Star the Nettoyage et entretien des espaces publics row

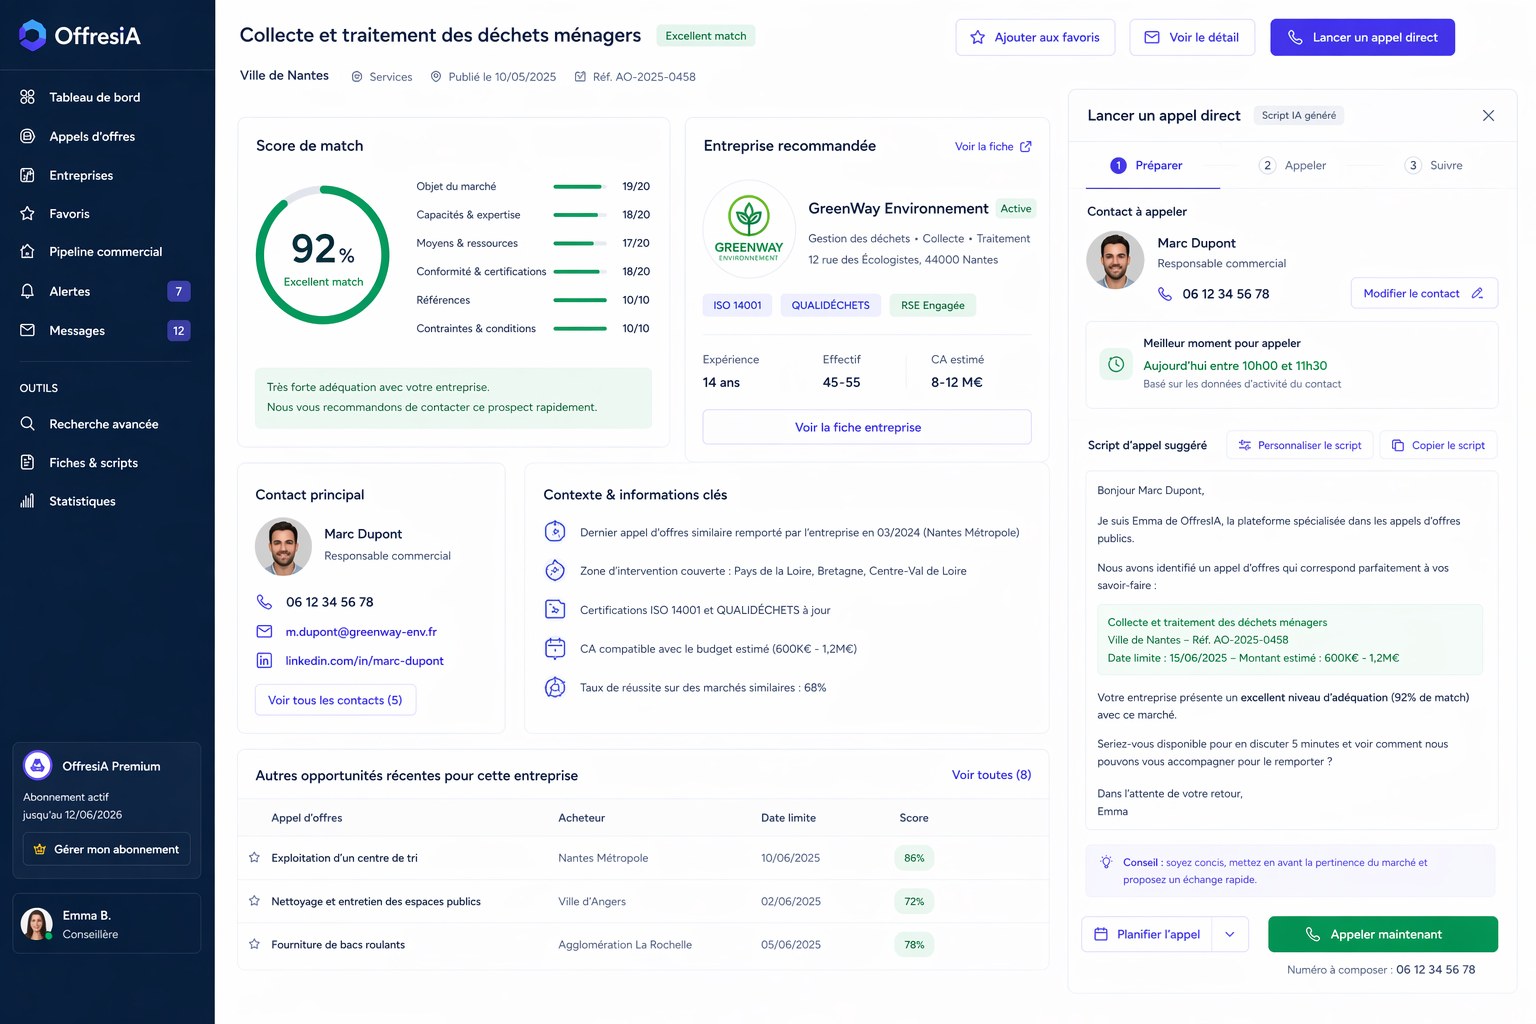254,901
